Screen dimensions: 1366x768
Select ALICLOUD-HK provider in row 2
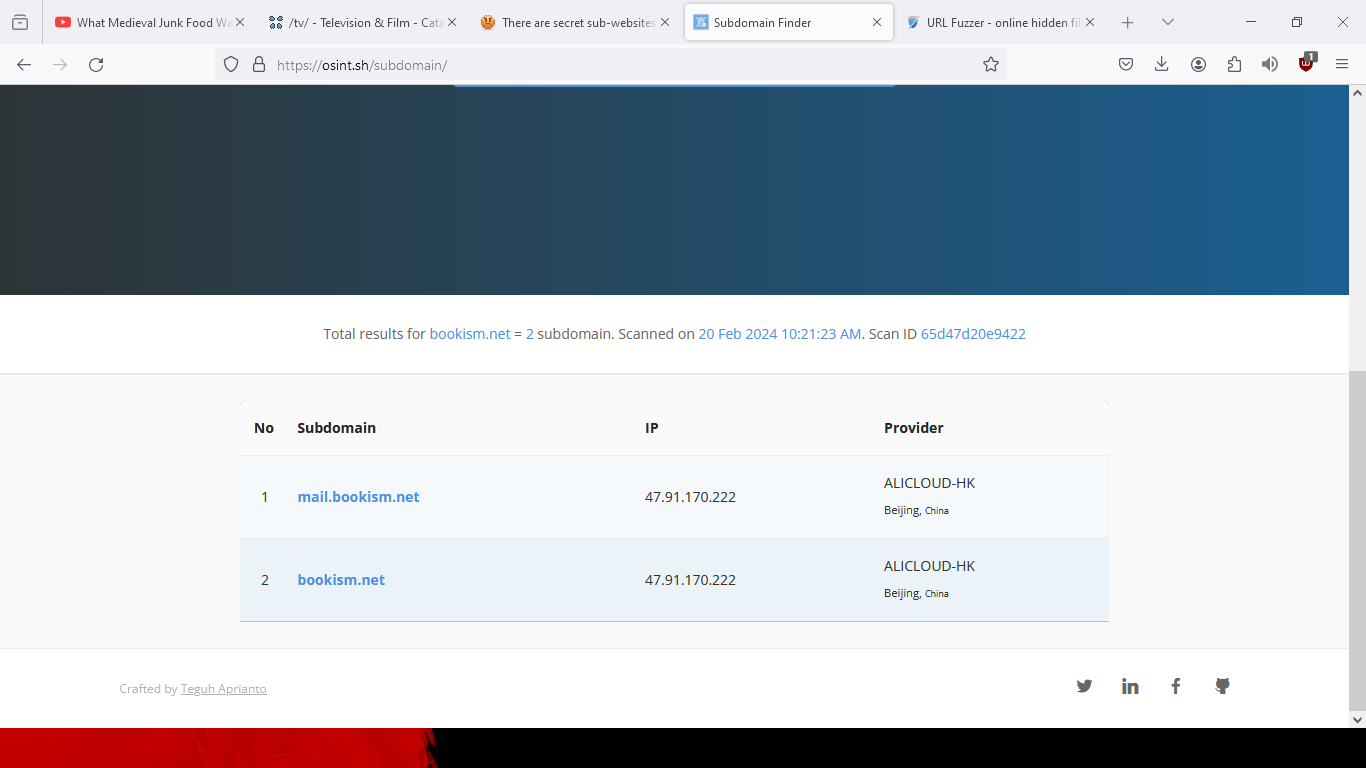click(929, 566)
